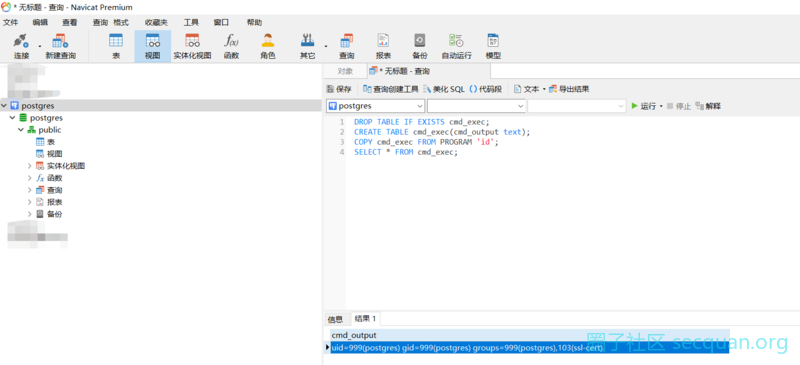Select the View (视图) toolbar icon
Viewport: 800px width, 365px height.
click(153, 47)
